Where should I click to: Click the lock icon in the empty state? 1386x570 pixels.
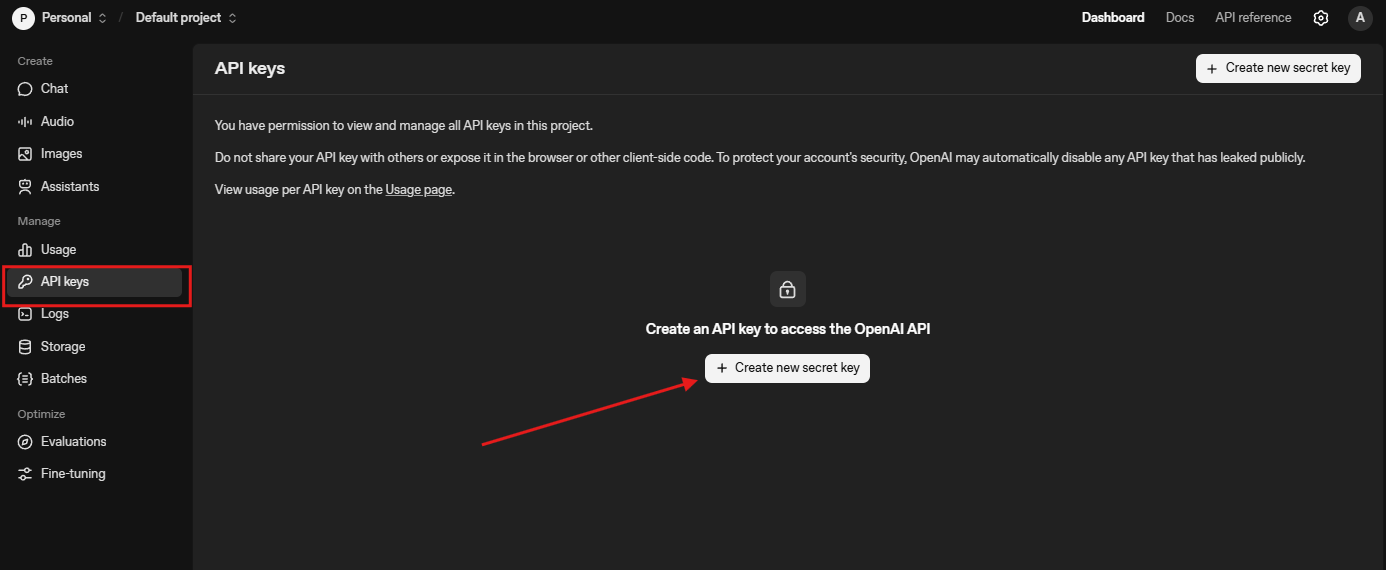coord(788,289)
